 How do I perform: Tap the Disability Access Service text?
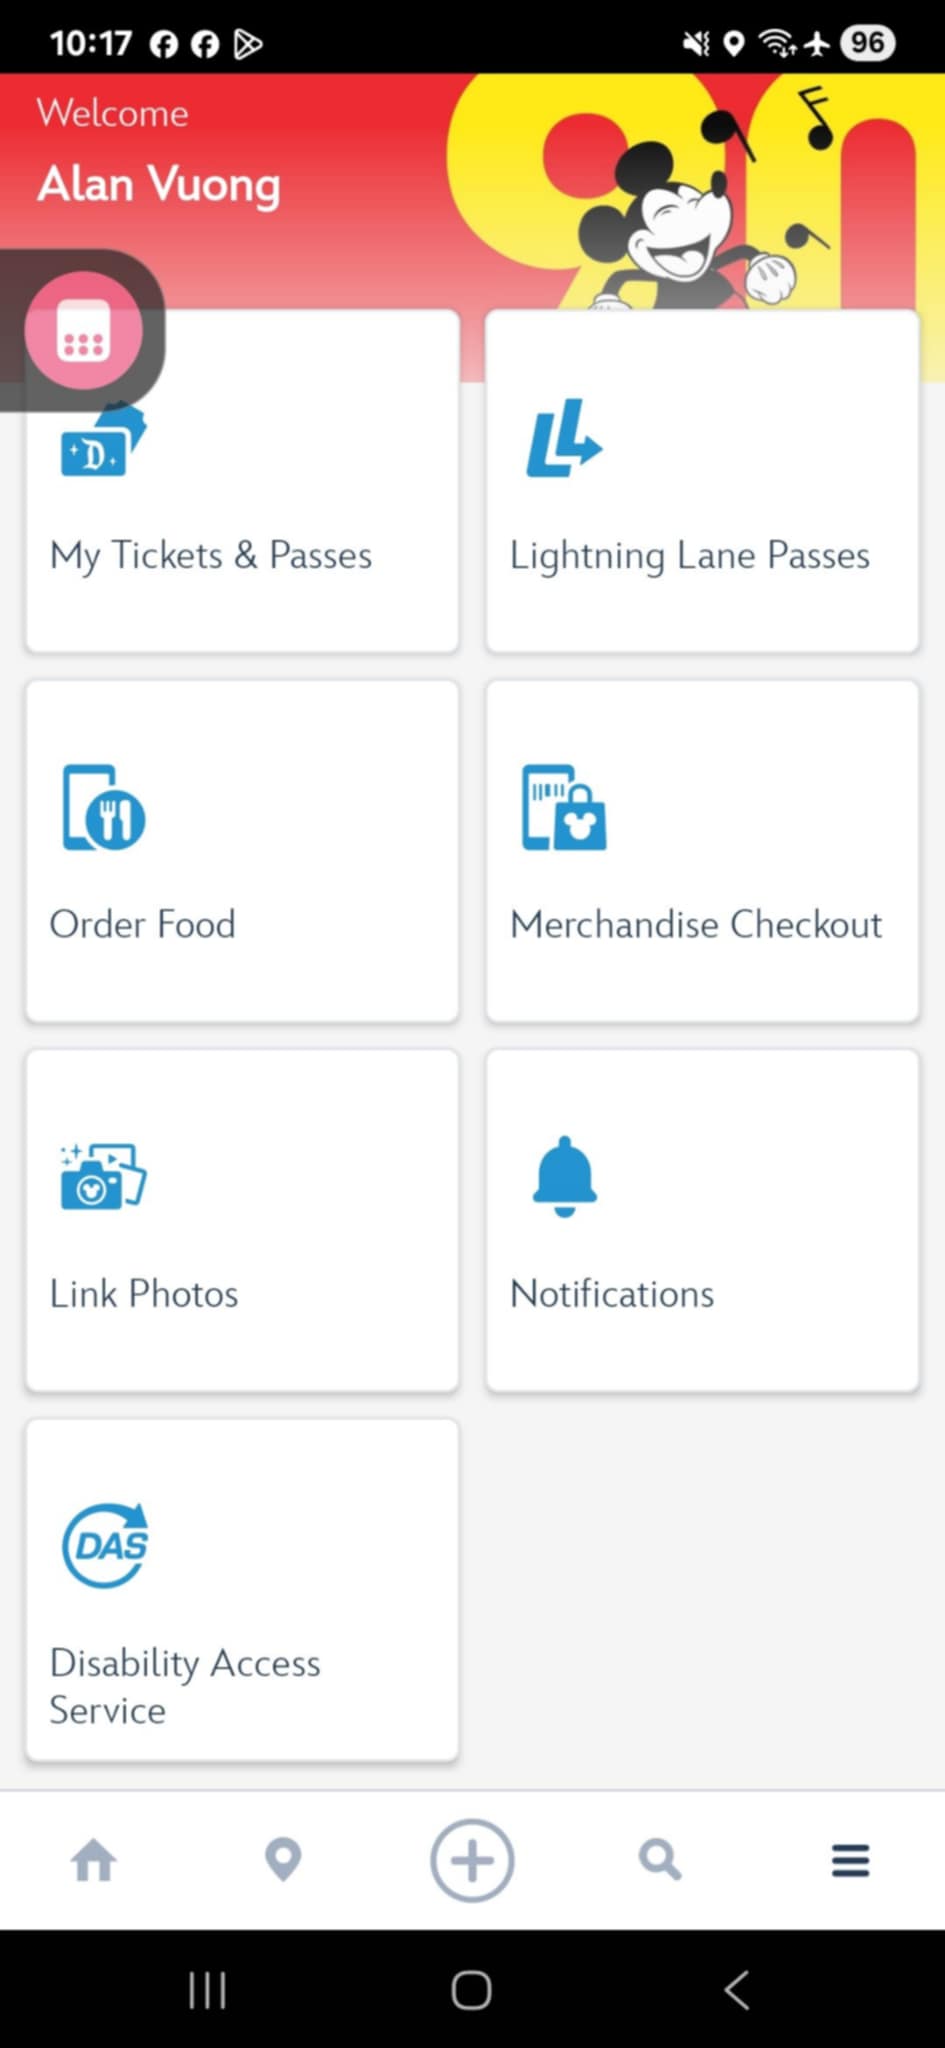[x=185, y=1686]
